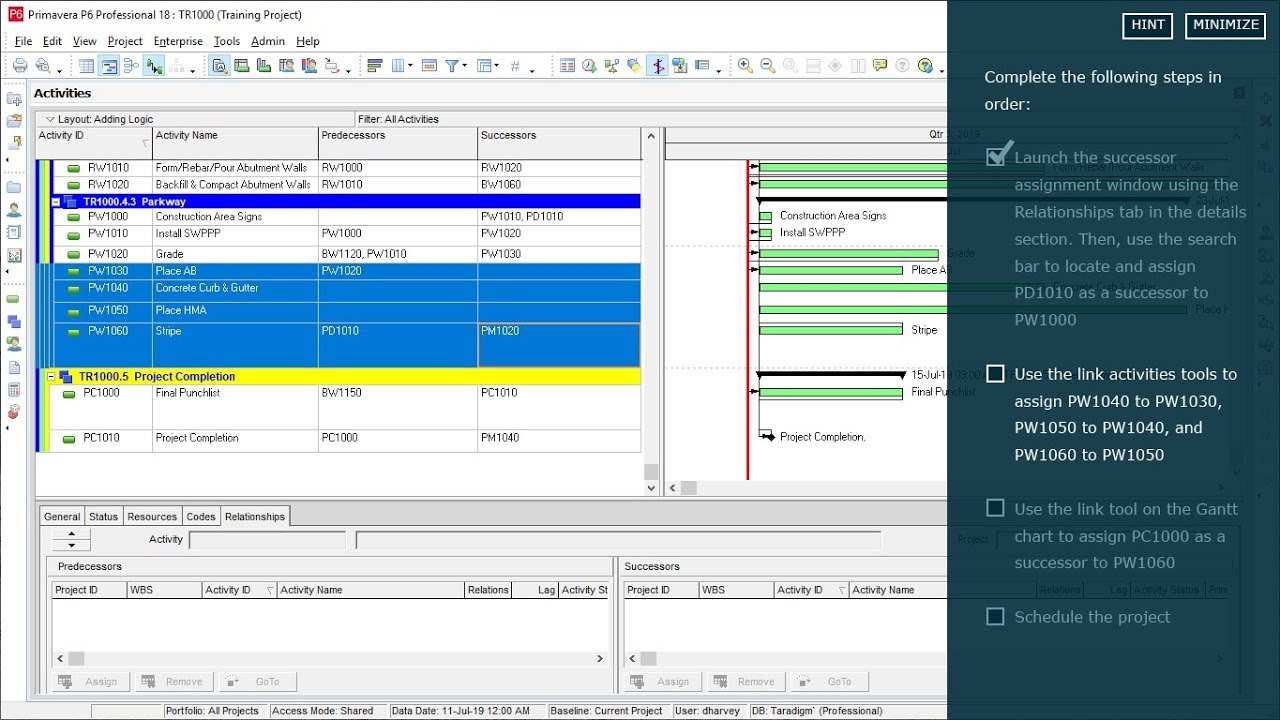Show Resource Usage Spreadsheet icon
The image size is (1280, 720).
click(287, 66)
